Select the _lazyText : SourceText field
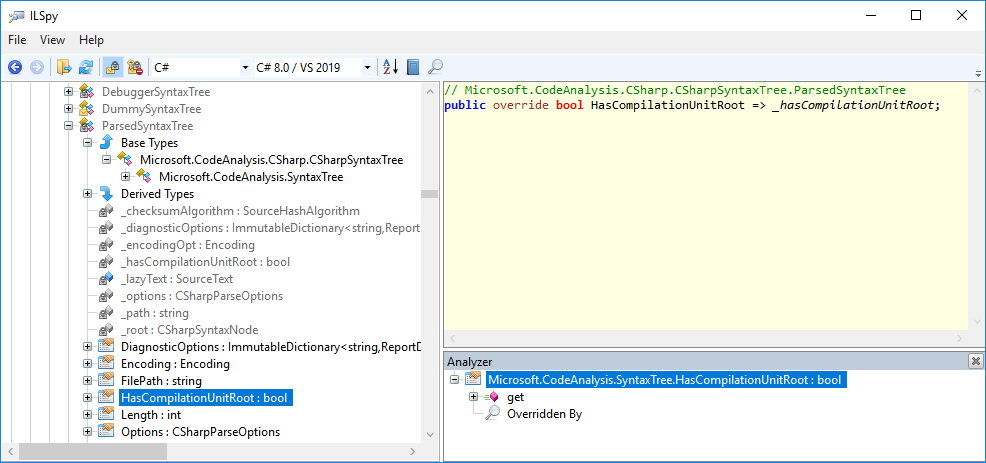Screen dimensions: 986x463 [177, 279]
